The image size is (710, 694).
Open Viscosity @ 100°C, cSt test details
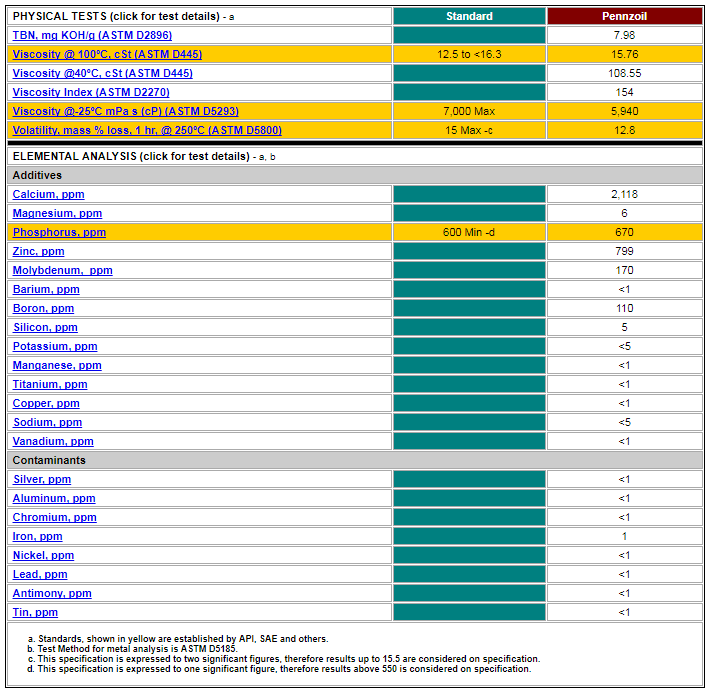tap(107, 54)
